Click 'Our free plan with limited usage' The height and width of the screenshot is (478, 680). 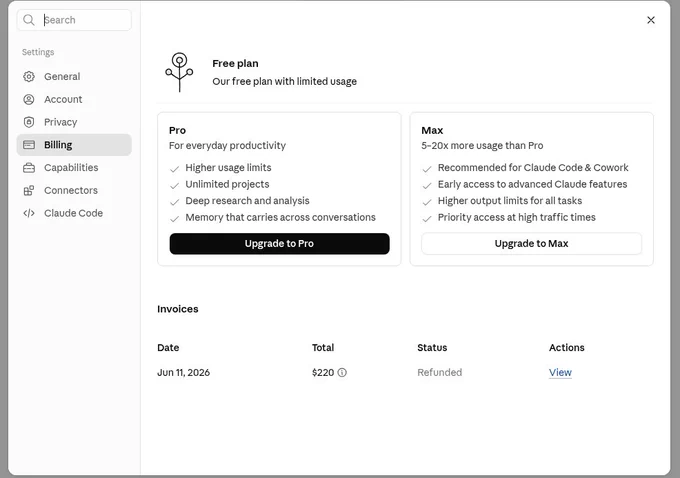pyautogui.click(x=284, y=82)
